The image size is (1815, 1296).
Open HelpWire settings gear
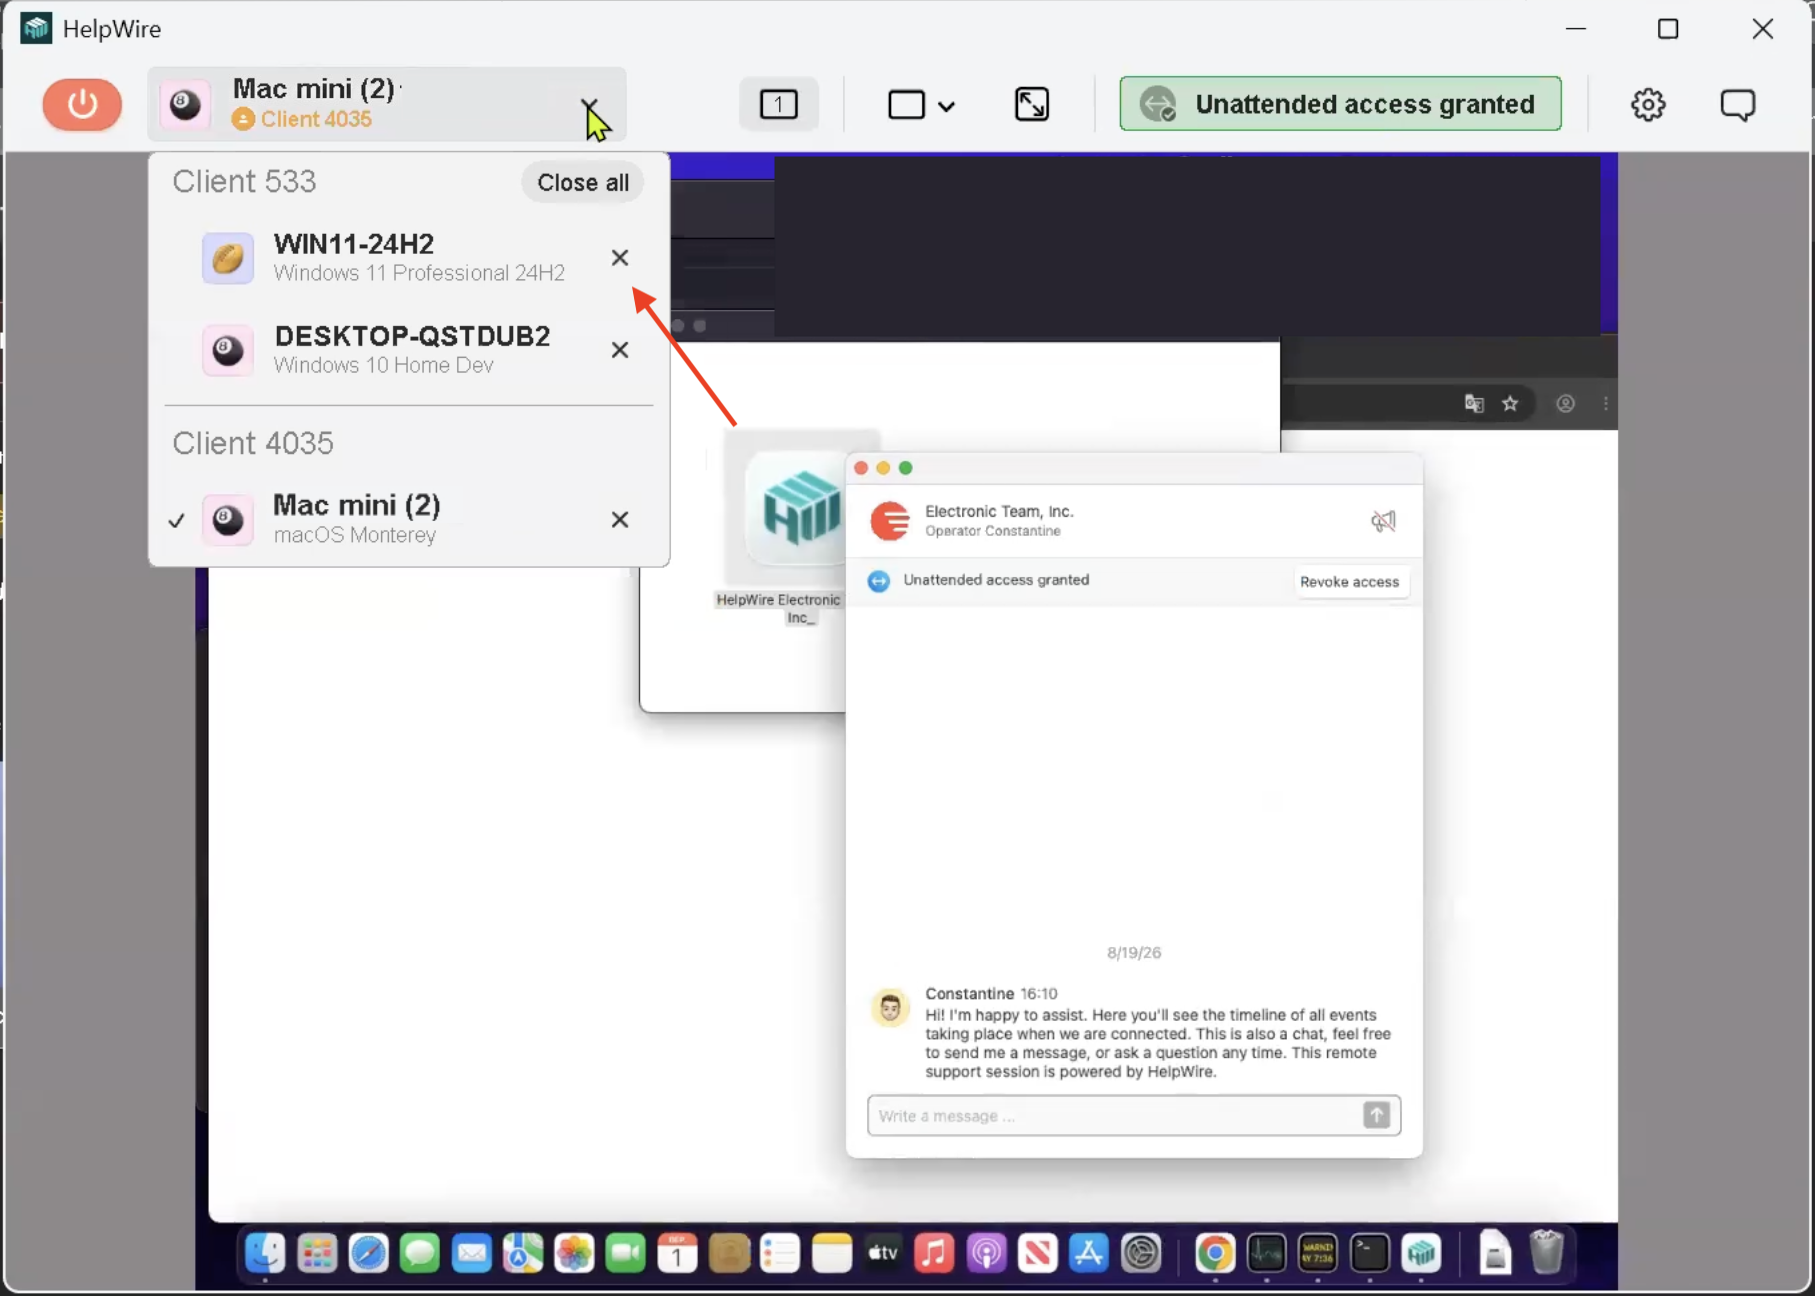1648,104
